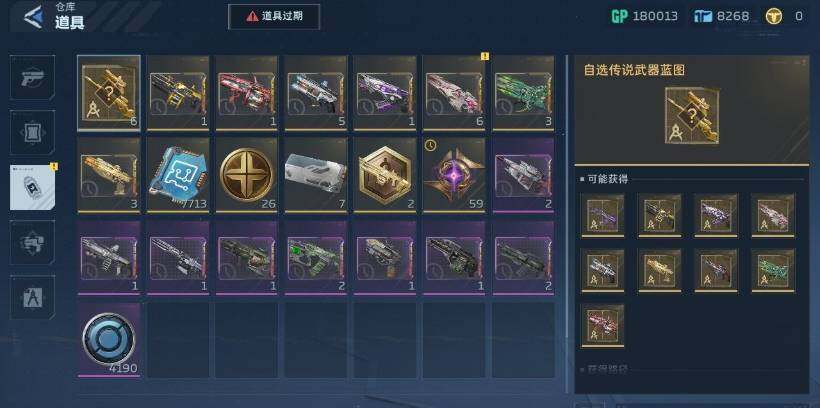820x408 pixels.
Task: Click the last pink weapon reward in 可能获得
Action: (x=602, y=325)
